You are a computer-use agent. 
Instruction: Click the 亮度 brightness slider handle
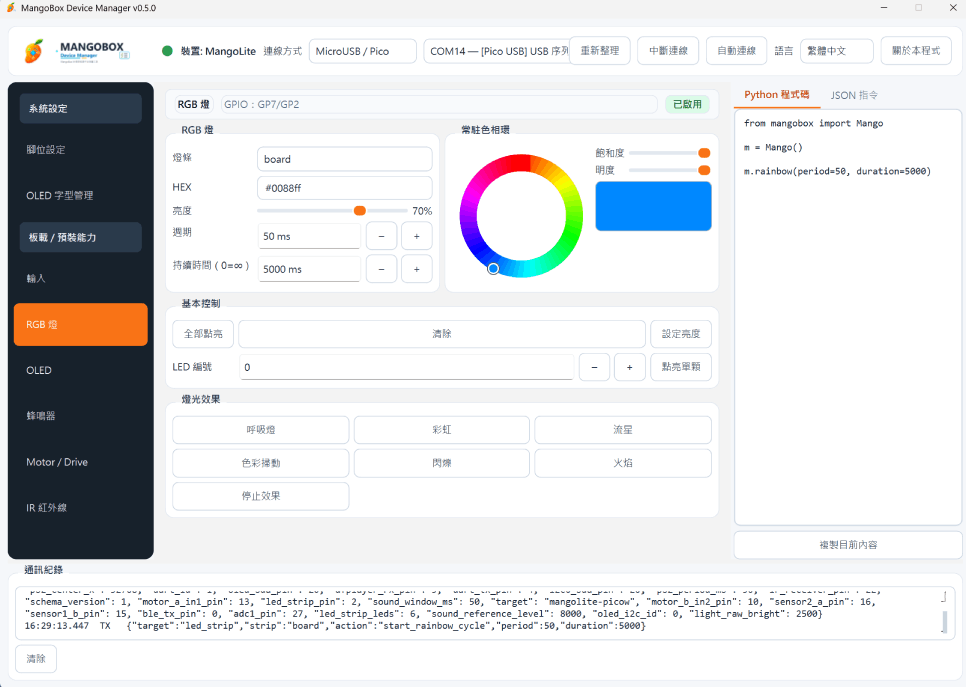360,211
